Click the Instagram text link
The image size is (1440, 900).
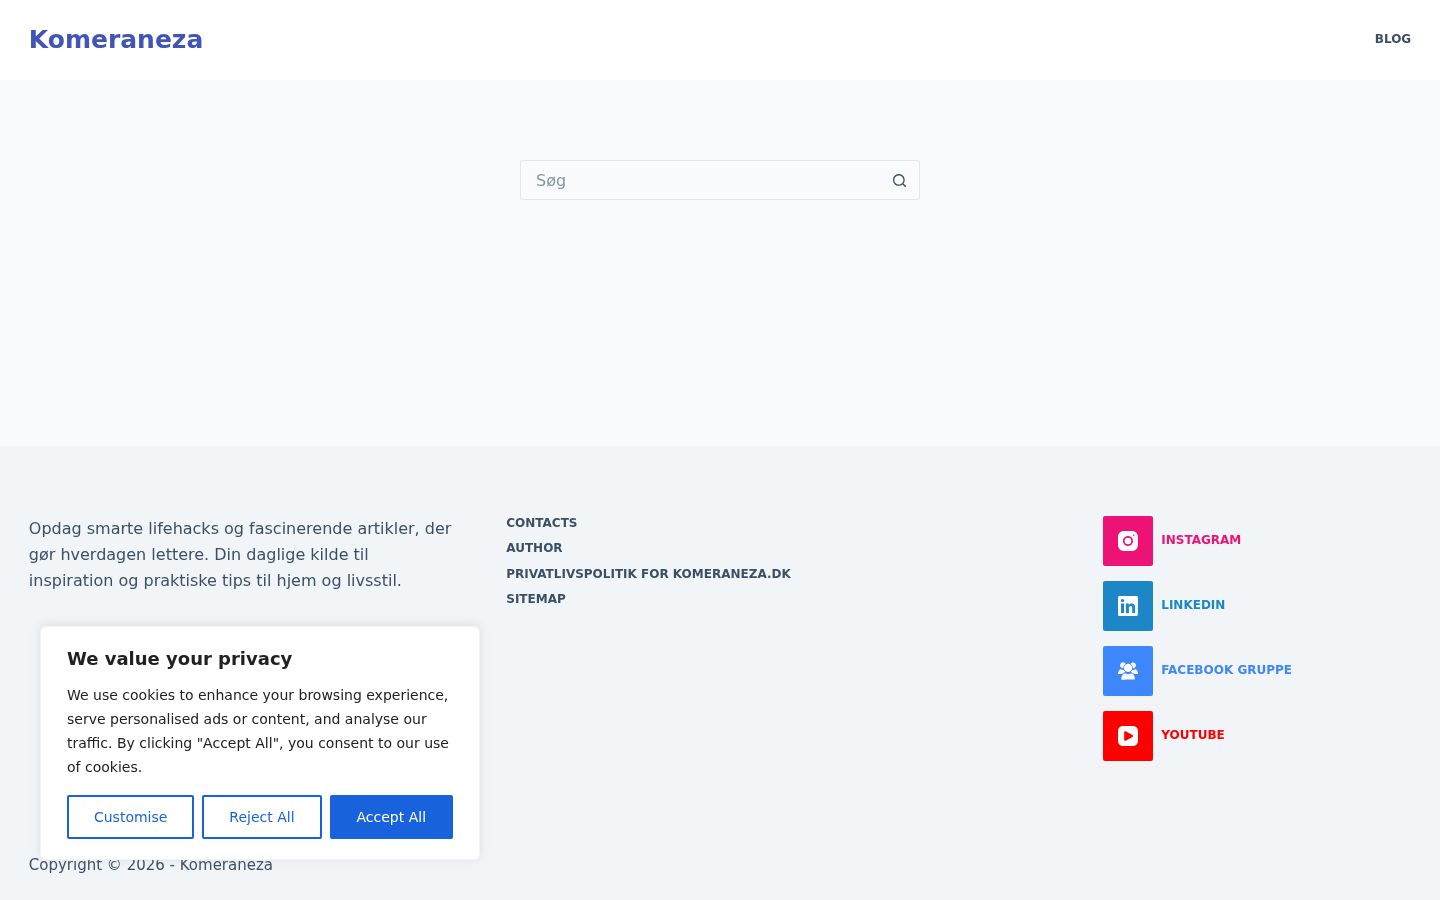tap(1201, 540)
